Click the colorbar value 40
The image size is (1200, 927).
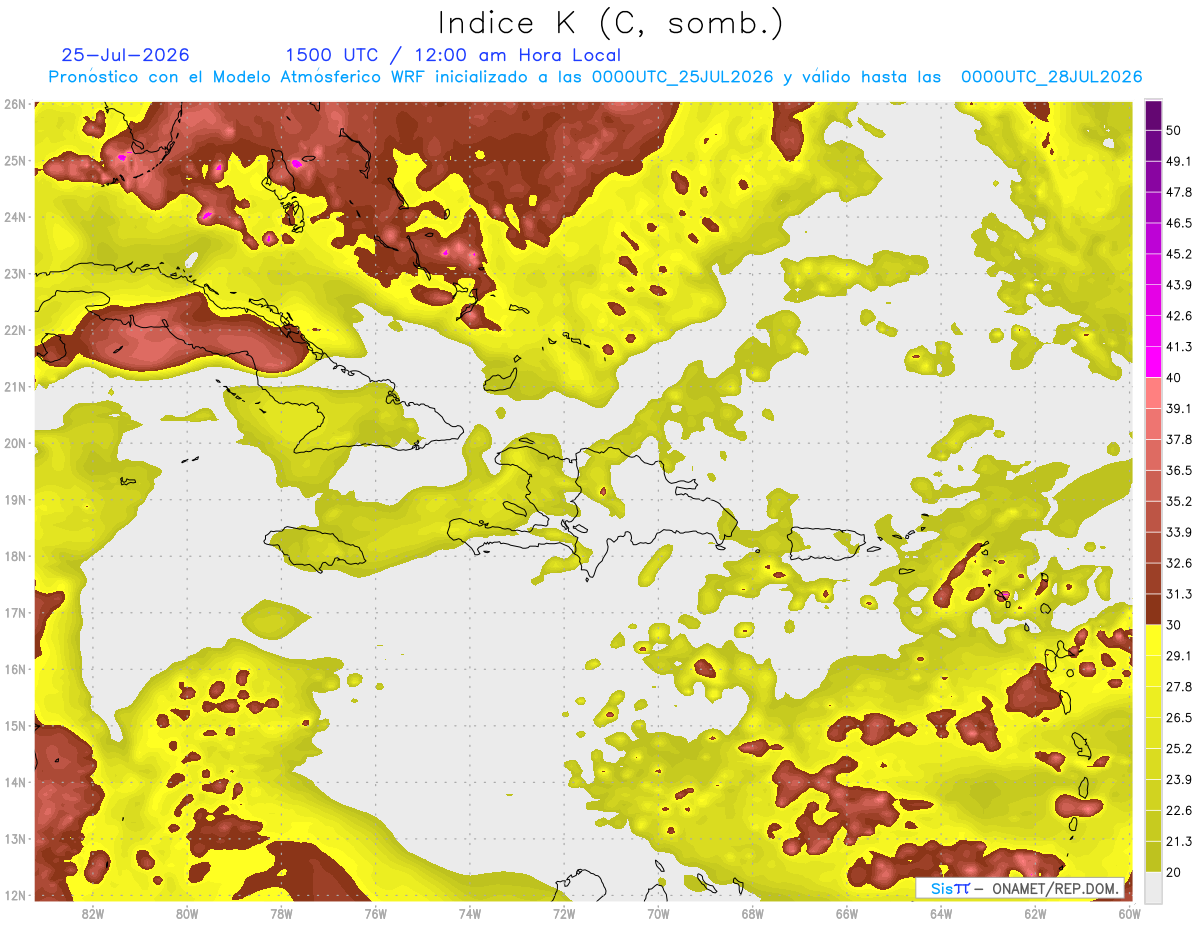click(x=1174, y=378)
